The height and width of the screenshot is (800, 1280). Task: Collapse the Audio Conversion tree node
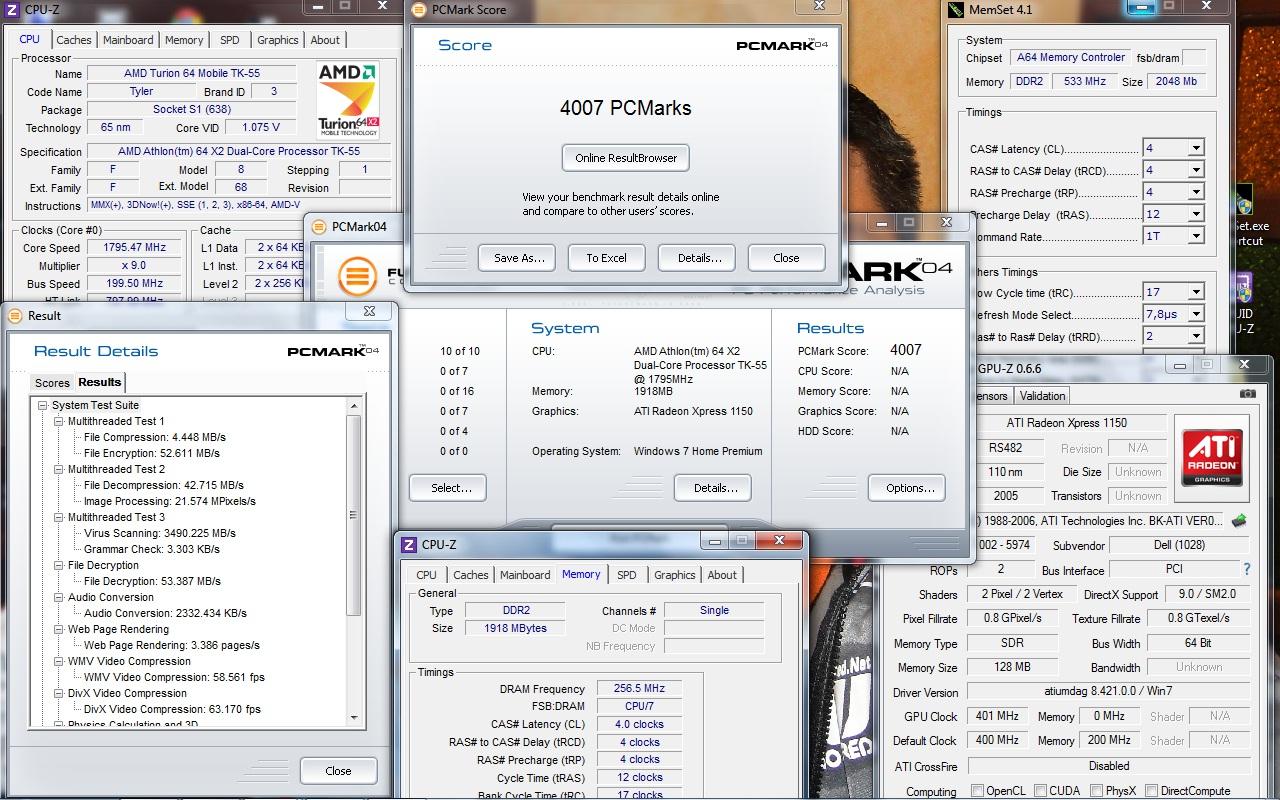pos(59,597)
